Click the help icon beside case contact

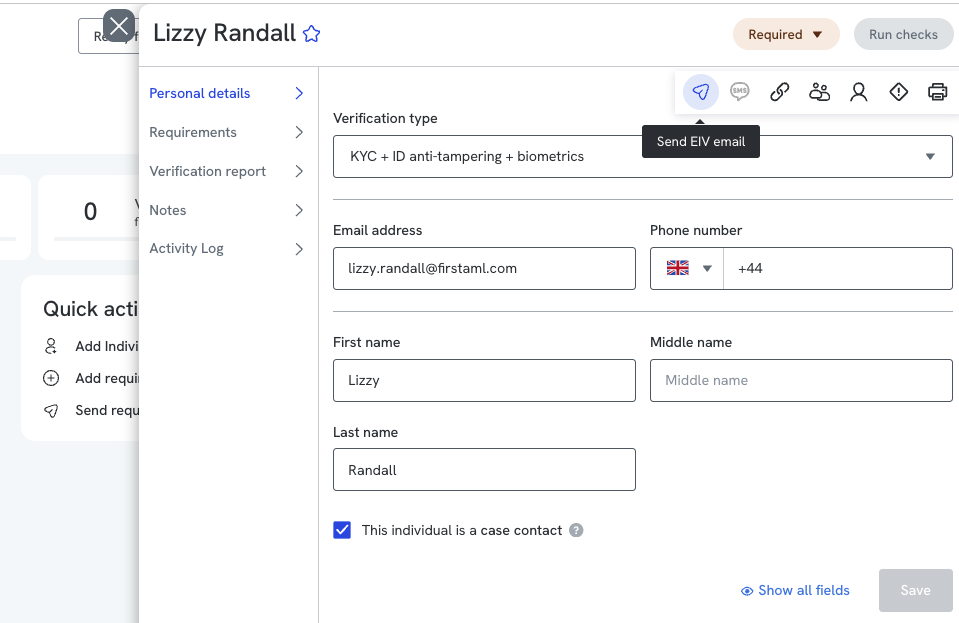click(576, 530)
